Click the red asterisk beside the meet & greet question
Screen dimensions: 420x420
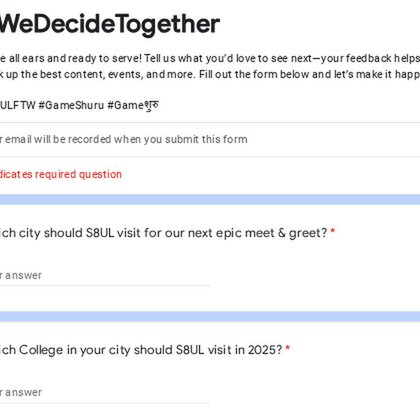[x=332, y=231]
